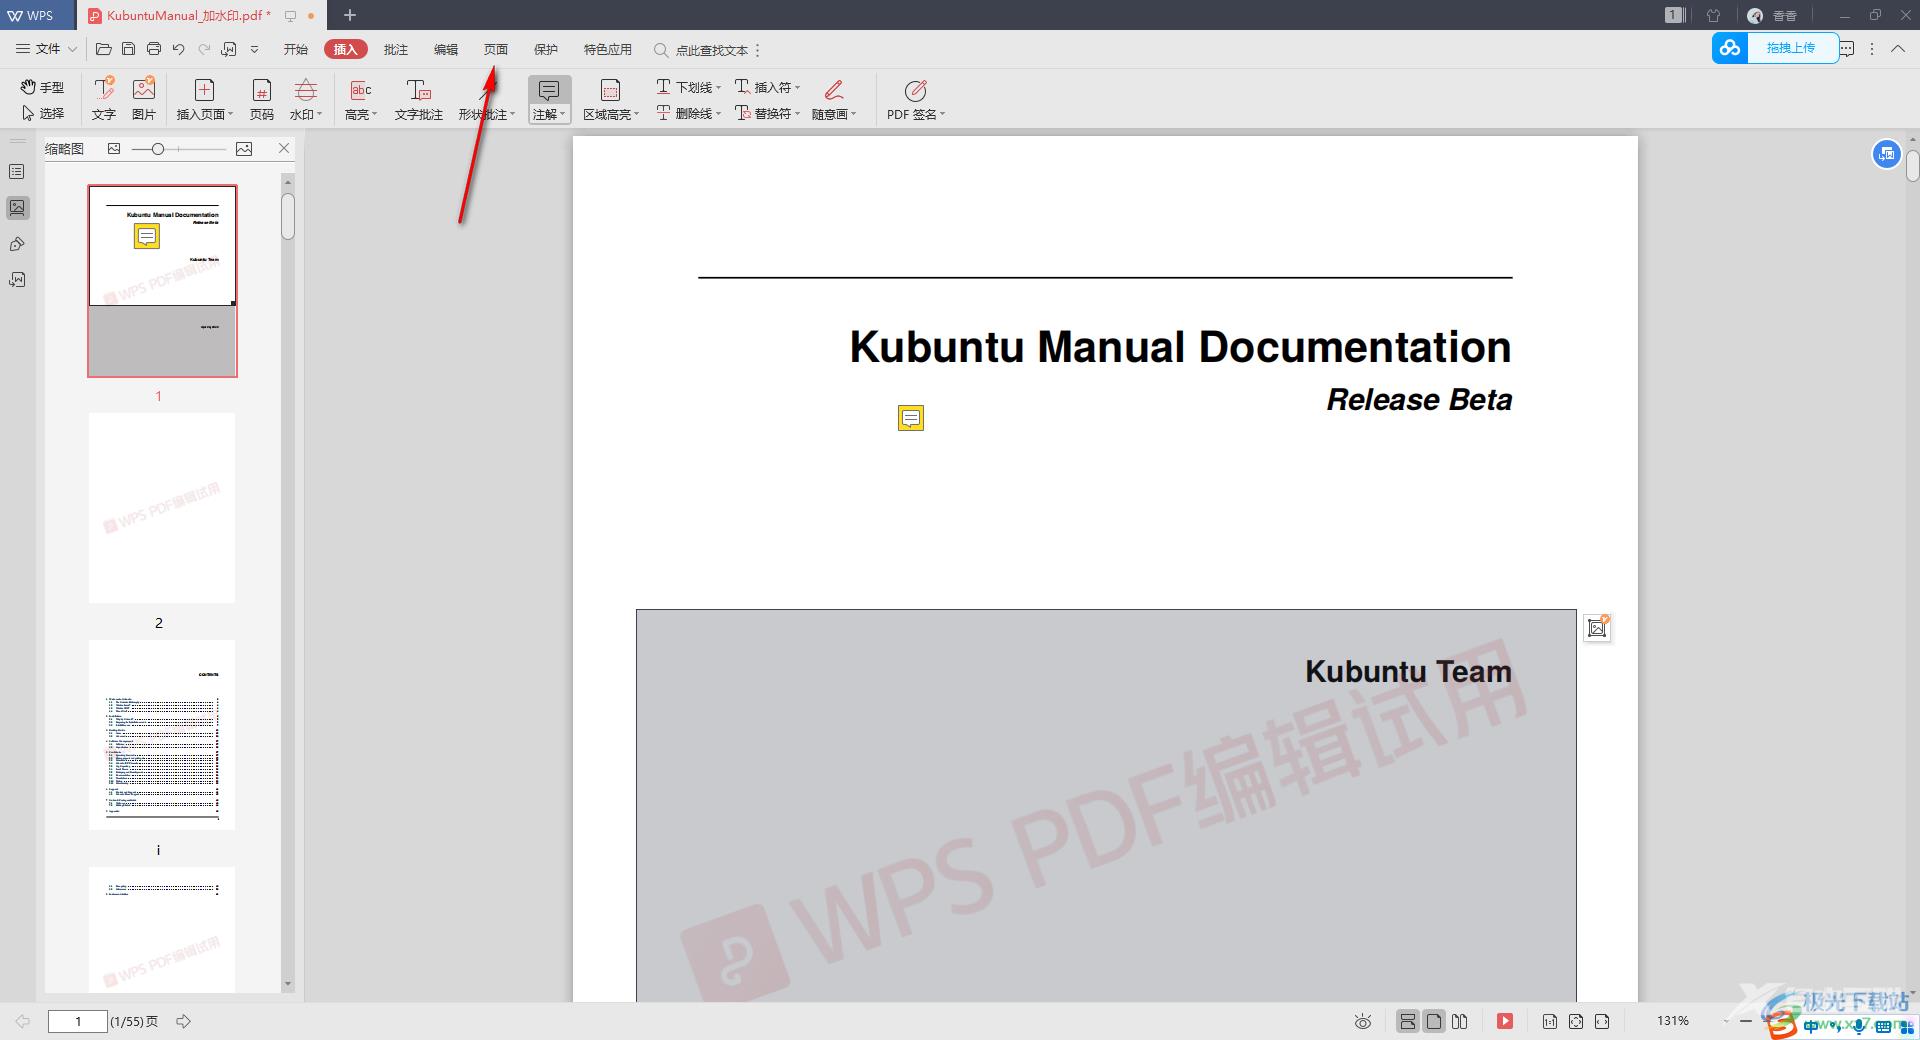1920x1040 pixels.
Task: Switch to the 保护 tab
Action: [x=546, y=49]
